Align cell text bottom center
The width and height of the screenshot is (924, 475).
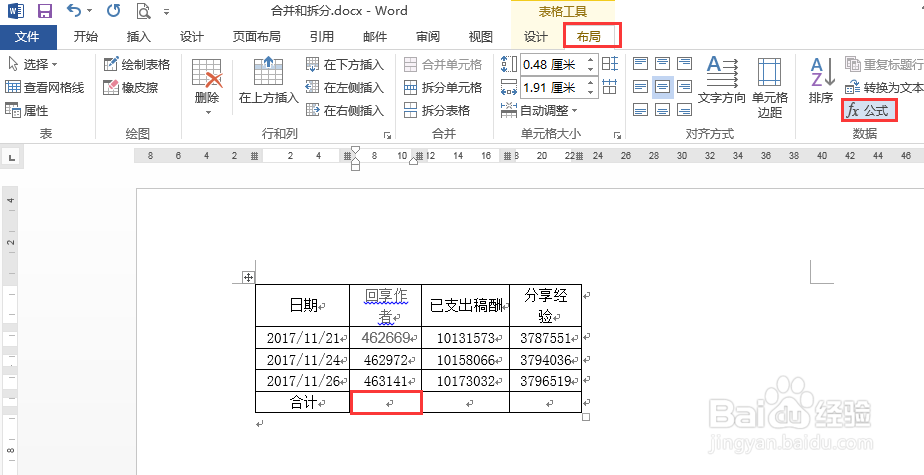(x=663, y=109)
